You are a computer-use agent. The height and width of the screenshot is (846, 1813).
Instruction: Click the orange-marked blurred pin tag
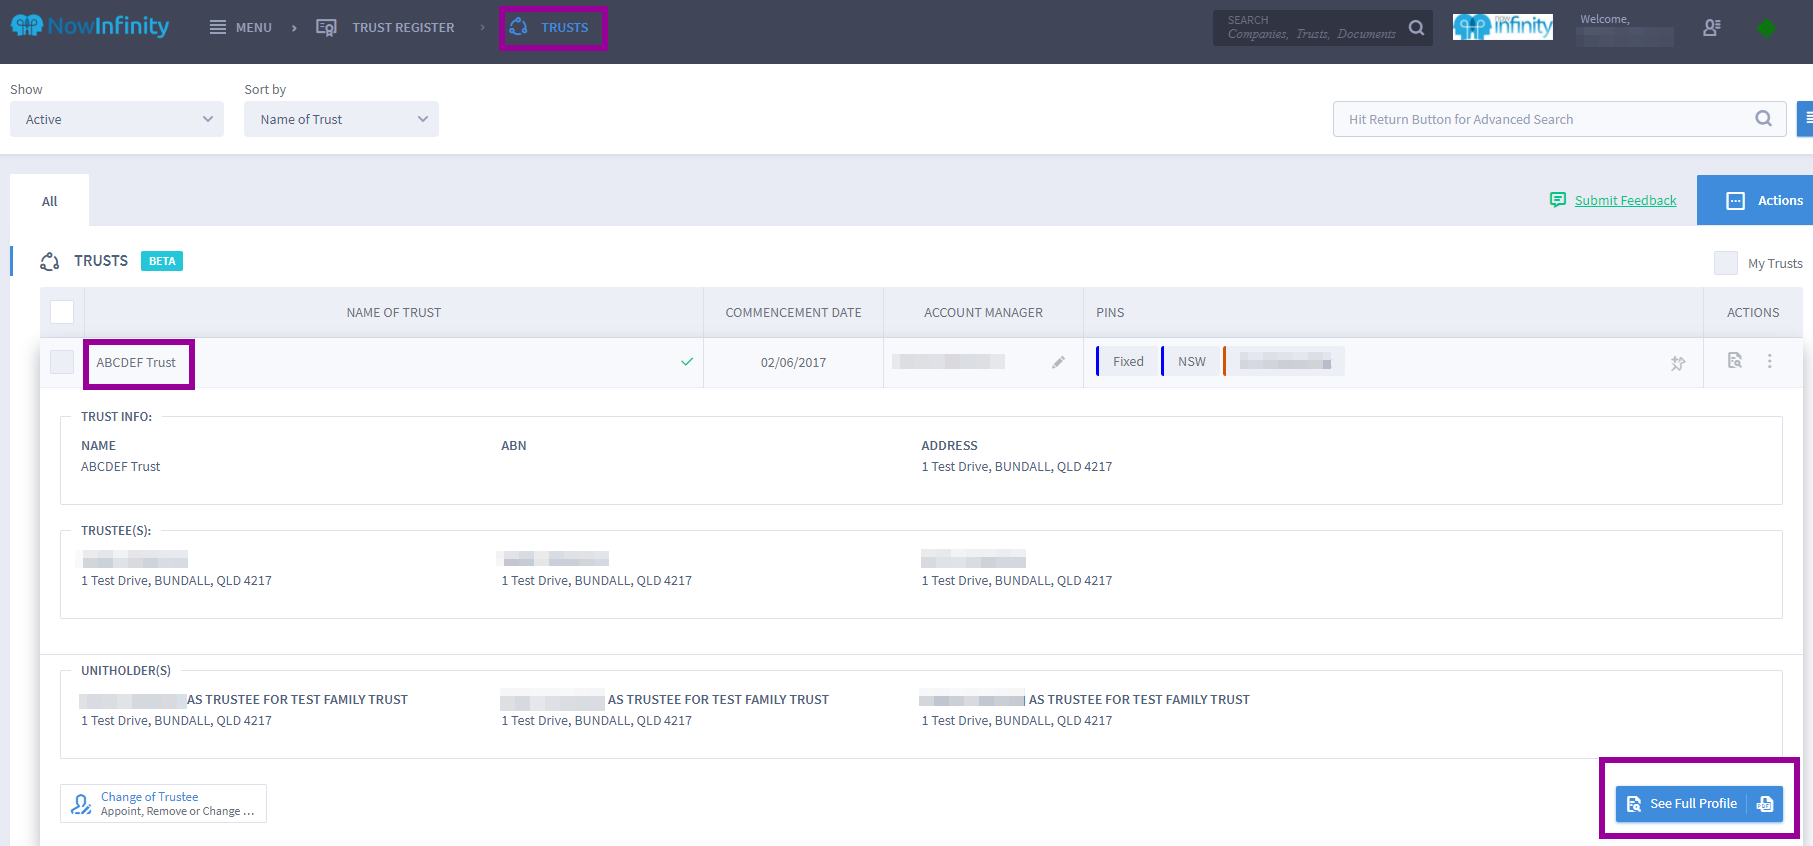point(1284,361)
